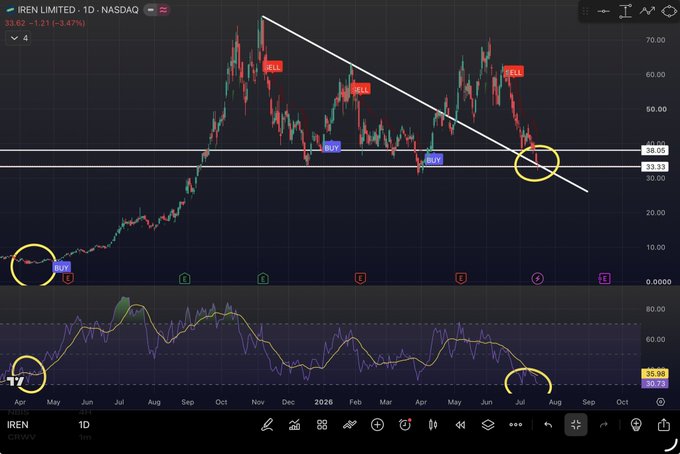
Task: Click the purple 30.73 RSI value label
Action: coord(655,383)
